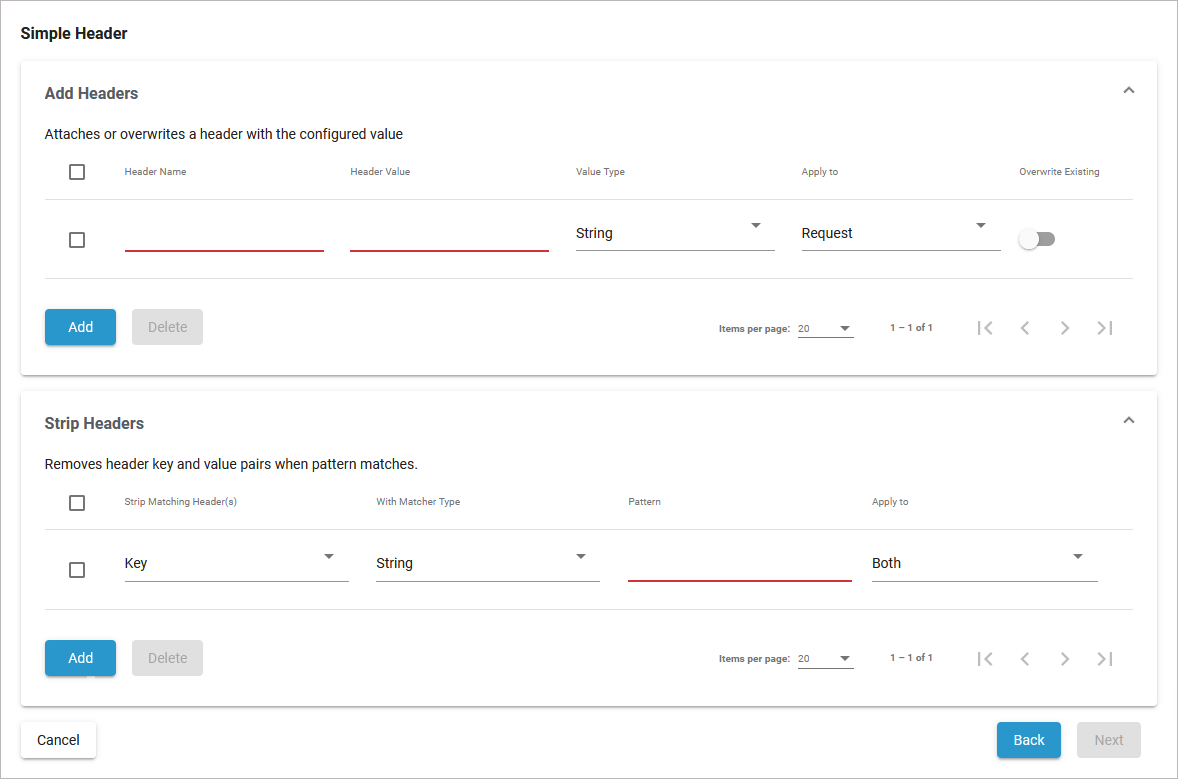Viewport: 1178px width, 779px height.
Task: Open Items per page selector under Add Headers
Action: [x=826, y=328]
